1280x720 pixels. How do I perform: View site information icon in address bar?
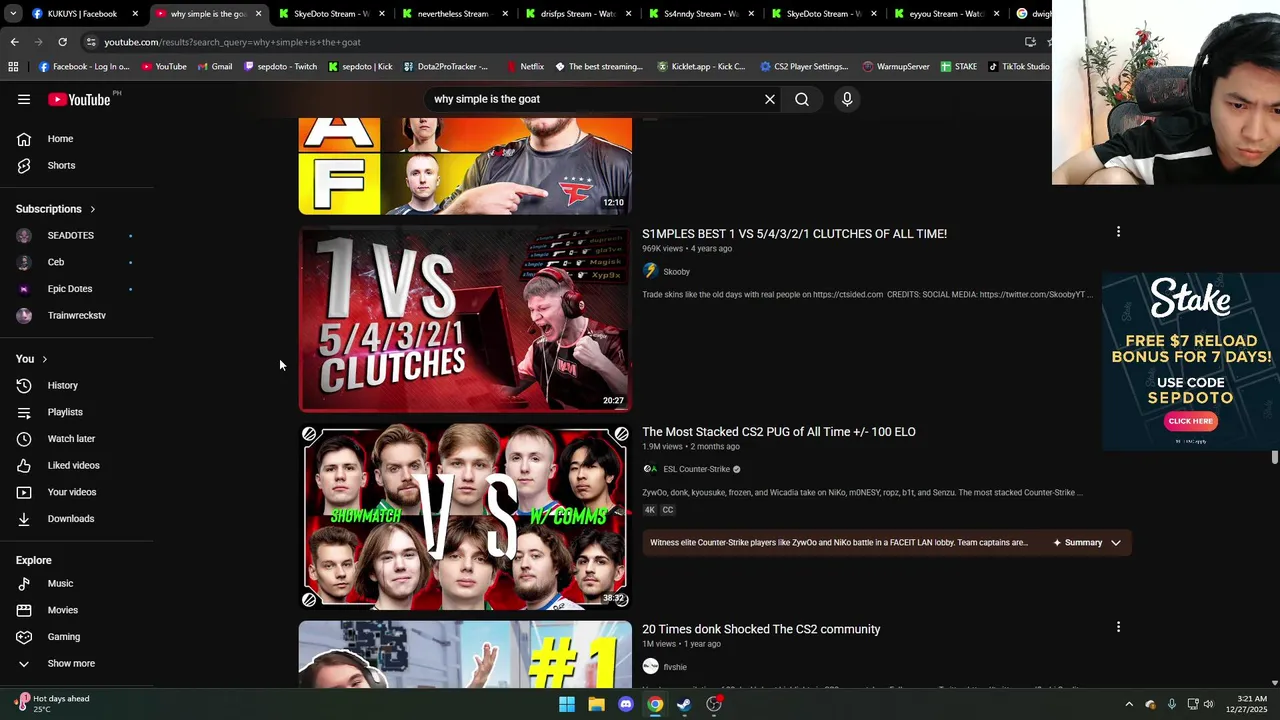tap(91, 42)
